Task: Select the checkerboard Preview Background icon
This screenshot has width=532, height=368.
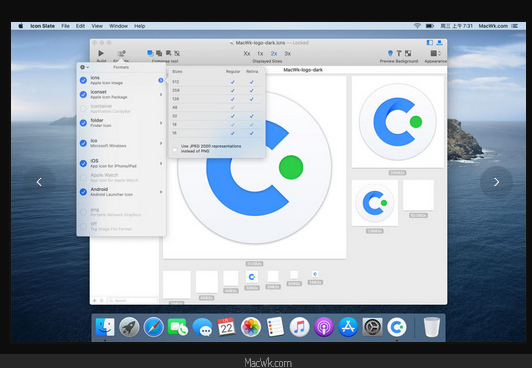Action: [408, 53]
